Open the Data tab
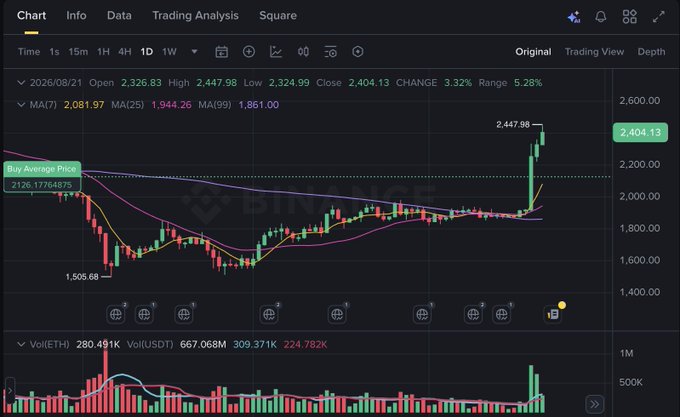680x417 pixels. [119, 16]
